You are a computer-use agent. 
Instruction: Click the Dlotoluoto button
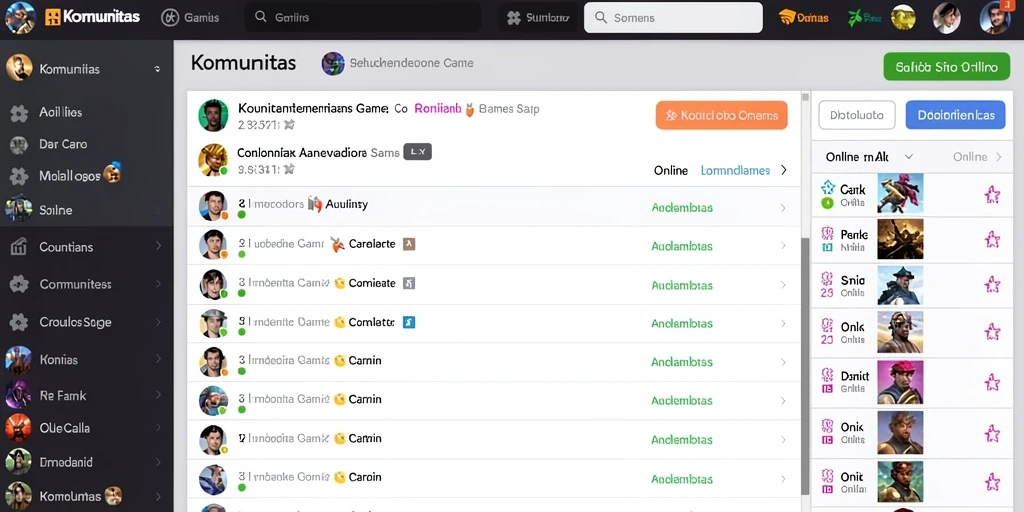coord(857,116)
